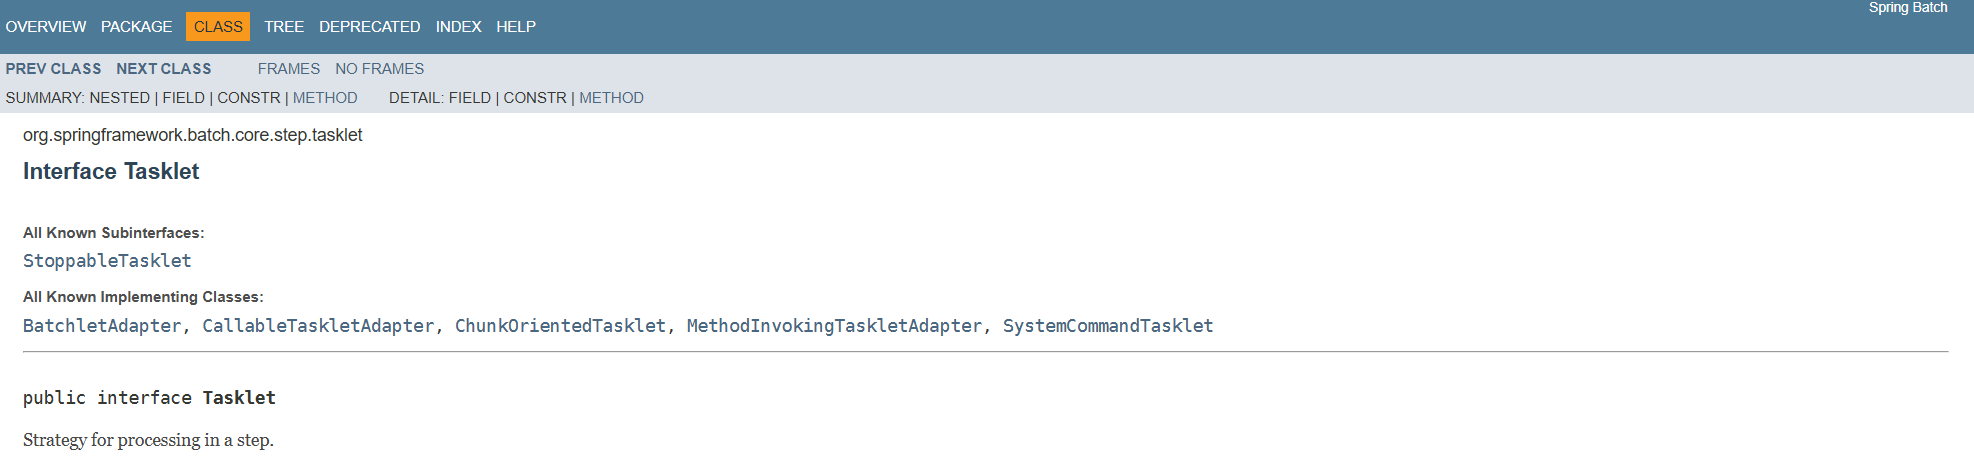Click the Spring Batch header text
The height and width of the screenshot is (459, 1974).
[x=1908, y=8]
